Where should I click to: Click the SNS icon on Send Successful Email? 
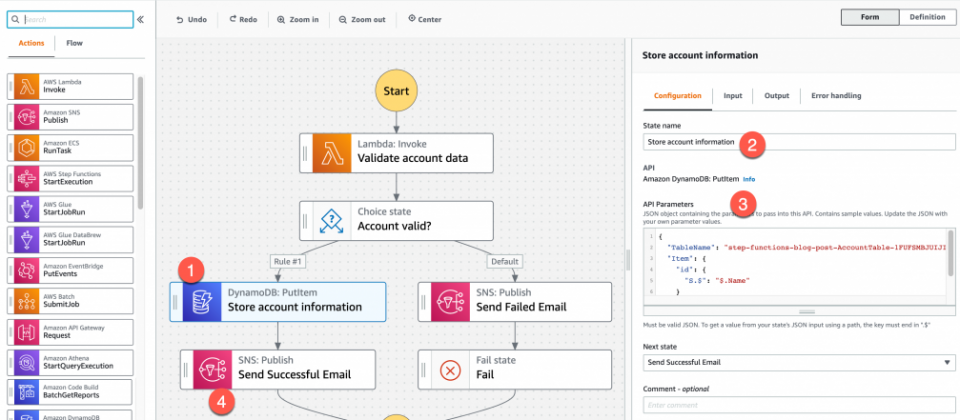pyautogui.click(x=212, y=369)
